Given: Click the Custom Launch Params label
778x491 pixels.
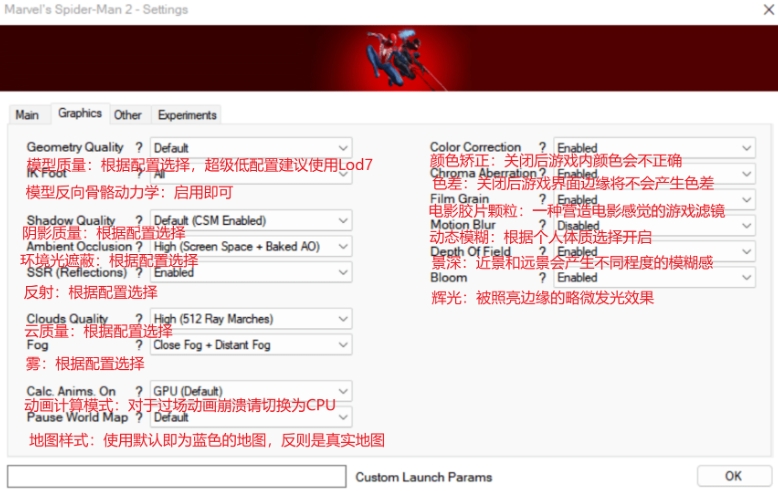Looking at the screenshot, I should click(x=424, y=477).
